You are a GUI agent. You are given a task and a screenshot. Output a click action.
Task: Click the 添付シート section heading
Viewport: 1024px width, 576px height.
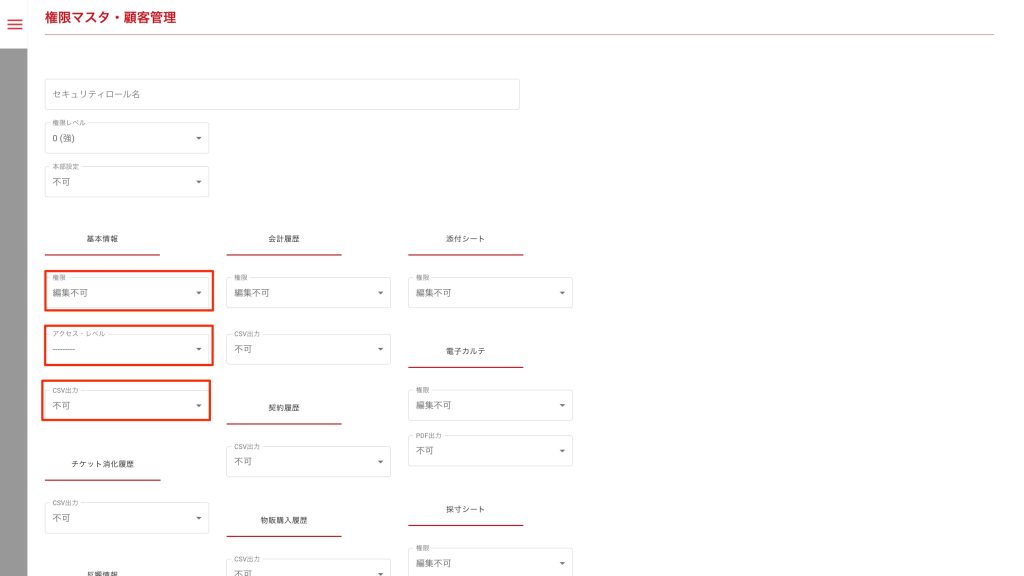[465, 240]
